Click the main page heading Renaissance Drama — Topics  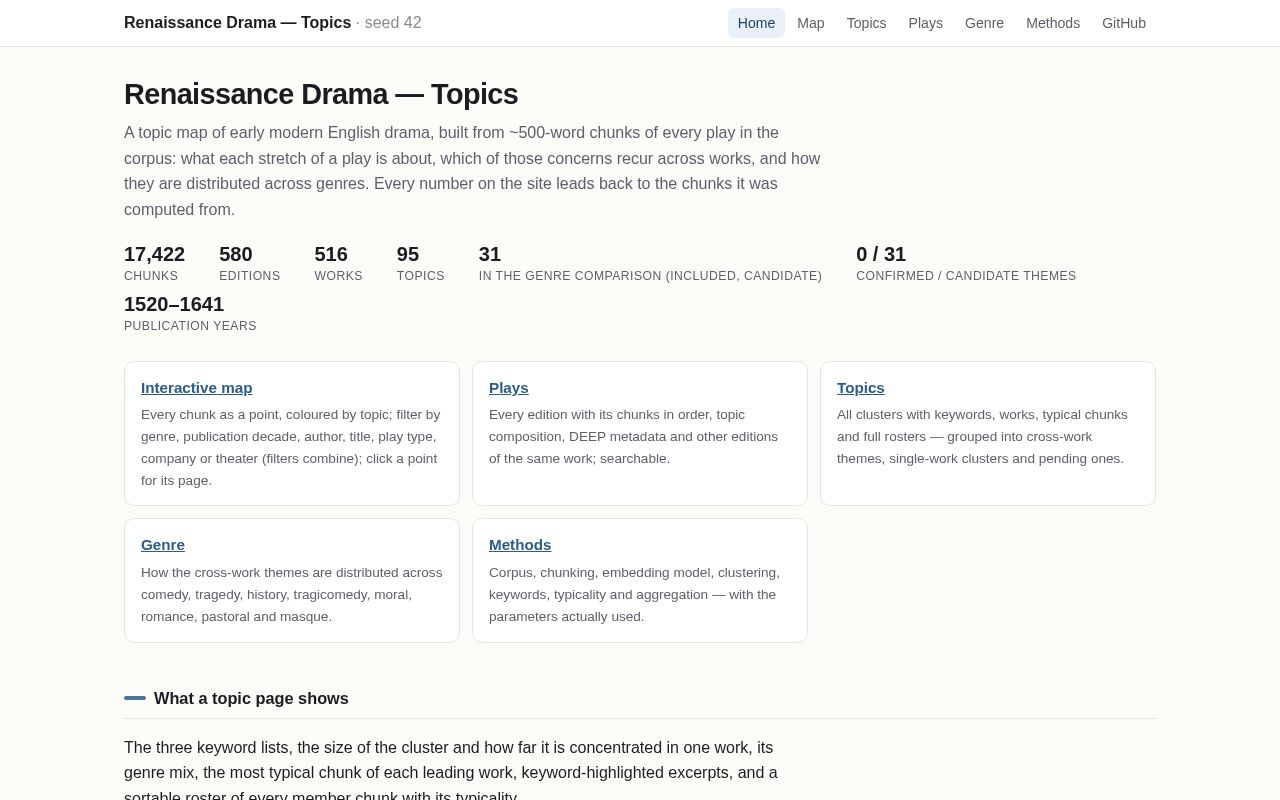(x=321, y=94)
